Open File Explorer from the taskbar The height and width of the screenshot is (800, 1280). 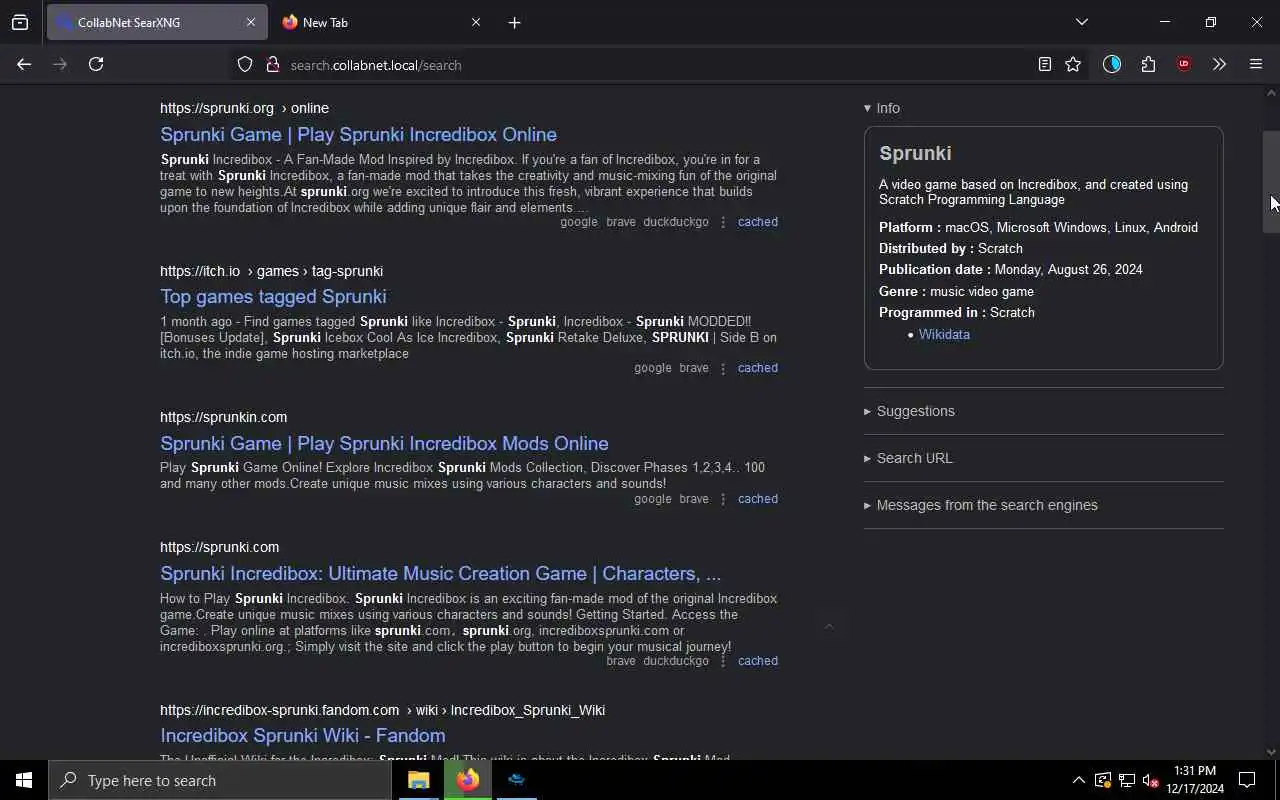[418, 780]
